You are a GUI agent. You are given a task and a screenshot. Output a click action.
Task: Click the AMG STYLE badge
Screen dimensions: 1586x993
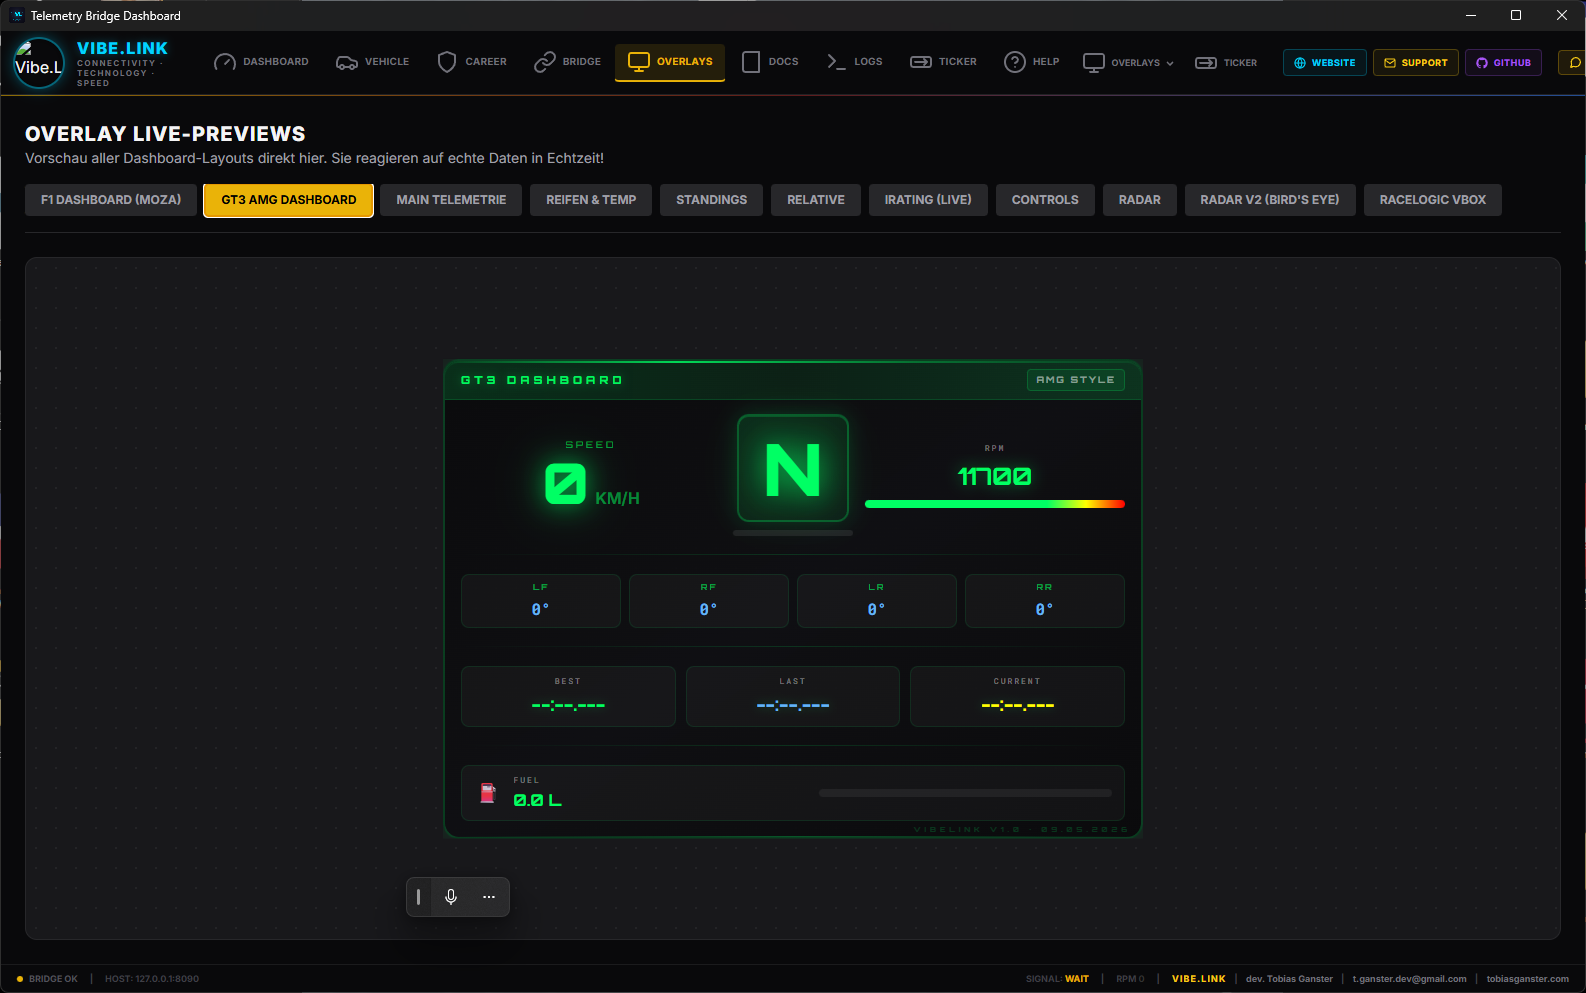tap(1076, 380)
